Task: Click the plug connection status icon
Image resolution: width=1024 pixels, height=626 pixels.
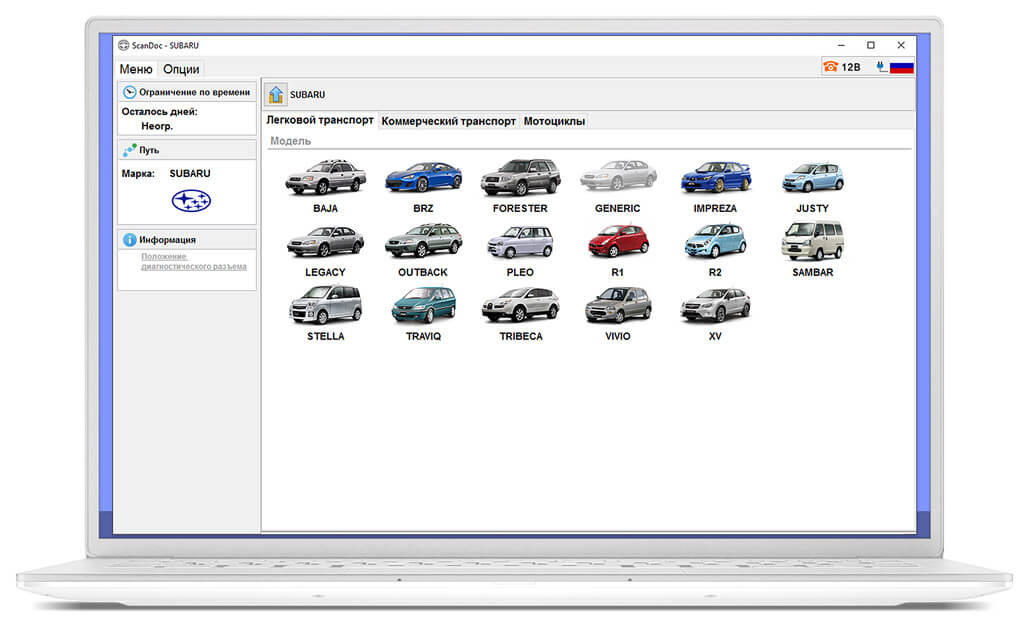Action: [x=881, y=67]
